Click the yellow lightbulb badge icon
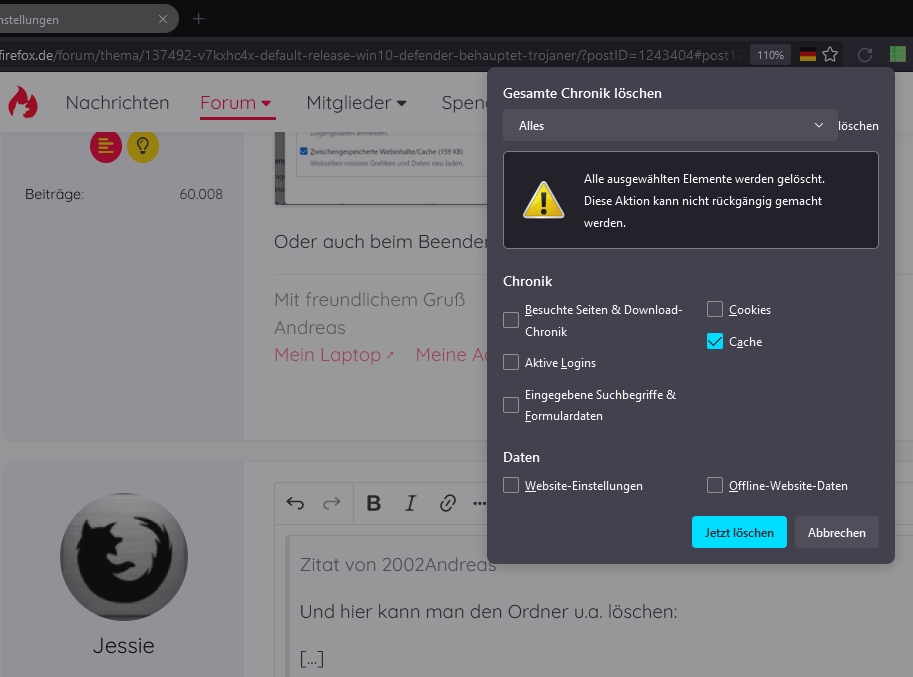Screen dimensions: 913x677 (x=143, y=146)
